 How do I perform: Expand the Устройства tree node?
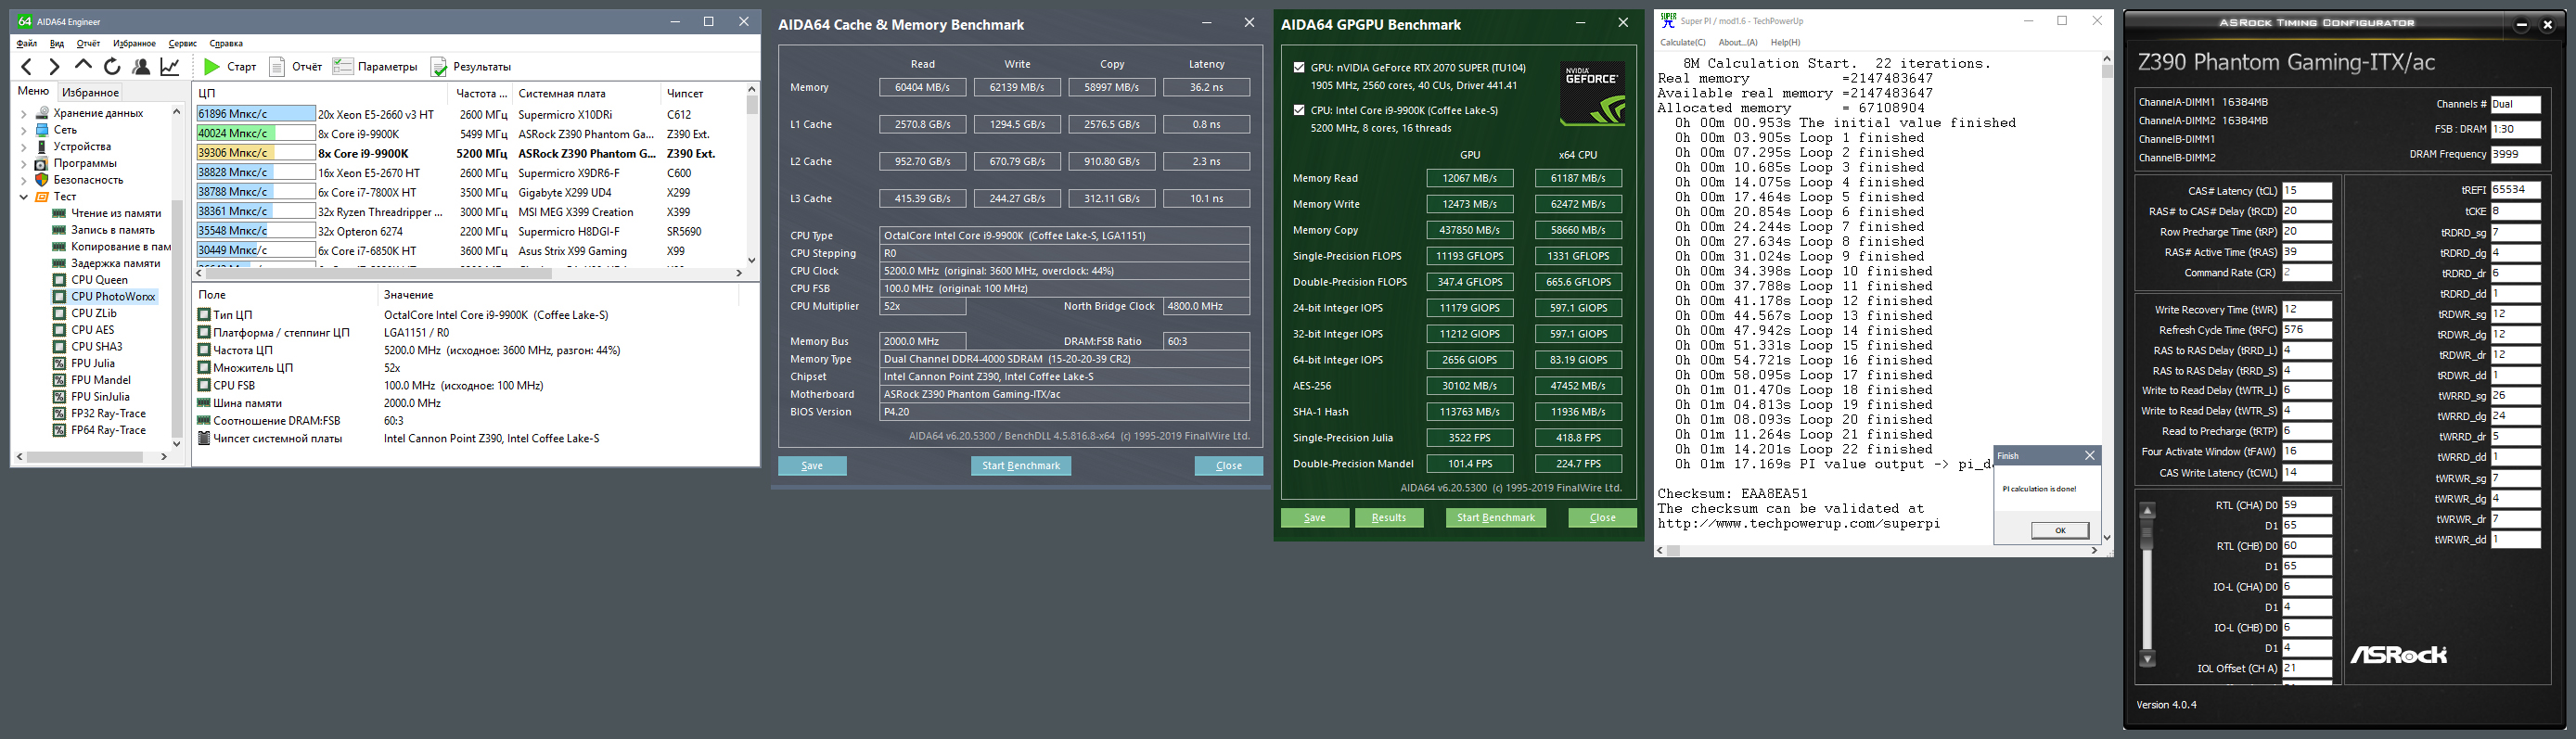pyautogui.click(x=24, y=147)
